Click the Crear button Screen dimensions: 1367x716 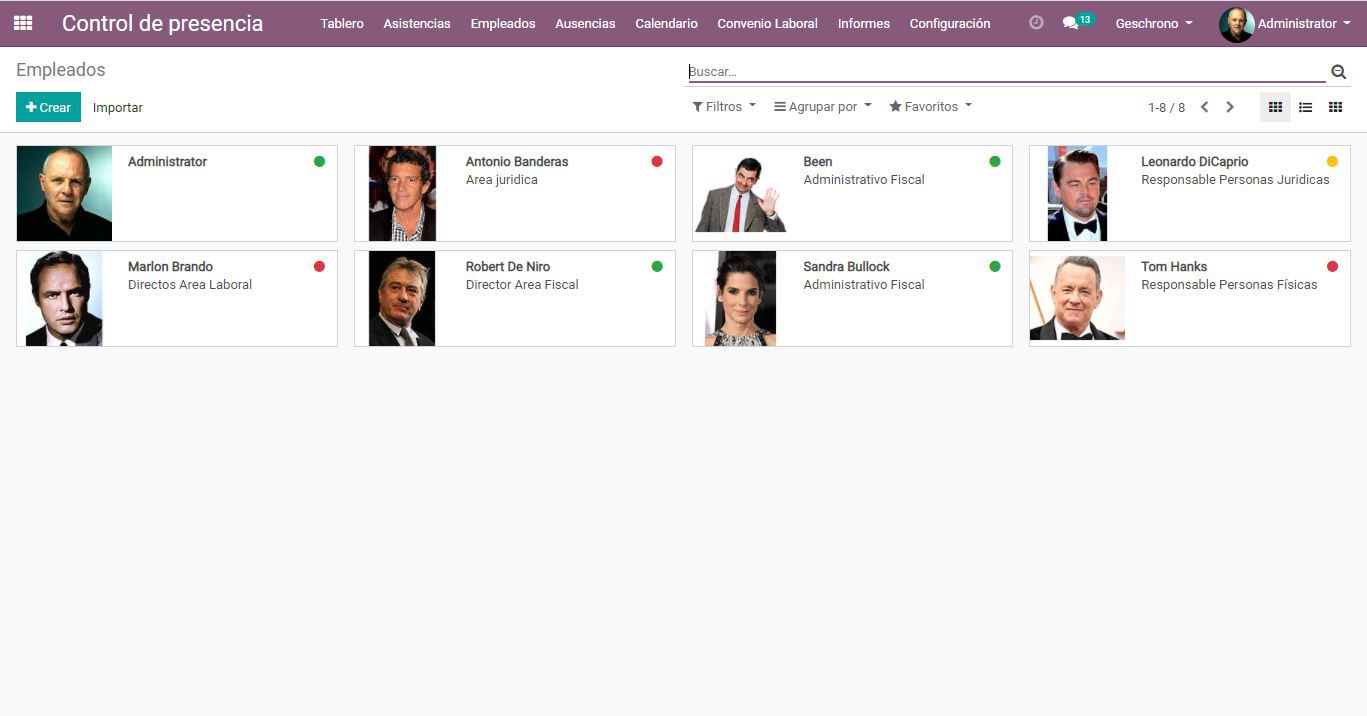pos(48,107)
